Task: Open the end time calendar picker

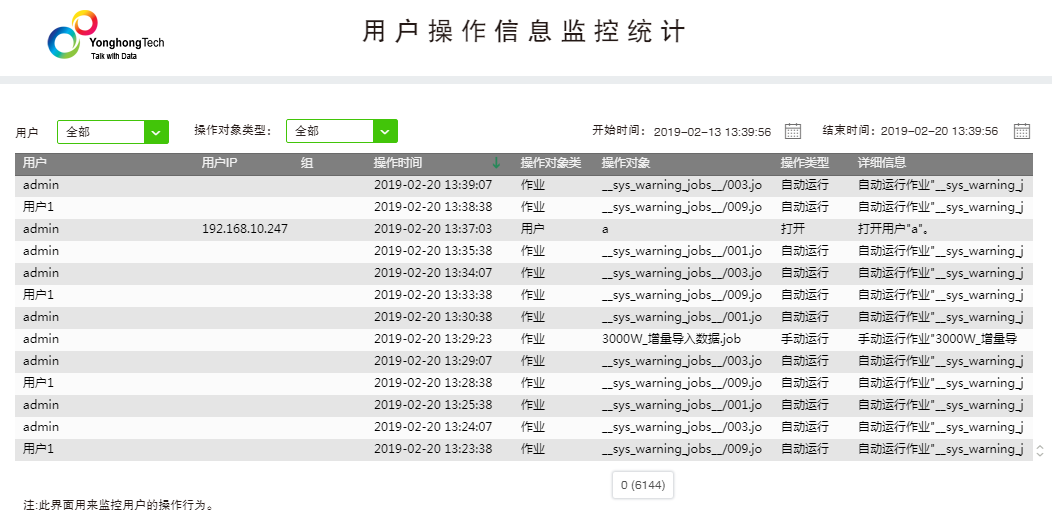Action: (x=1021, y=131)
